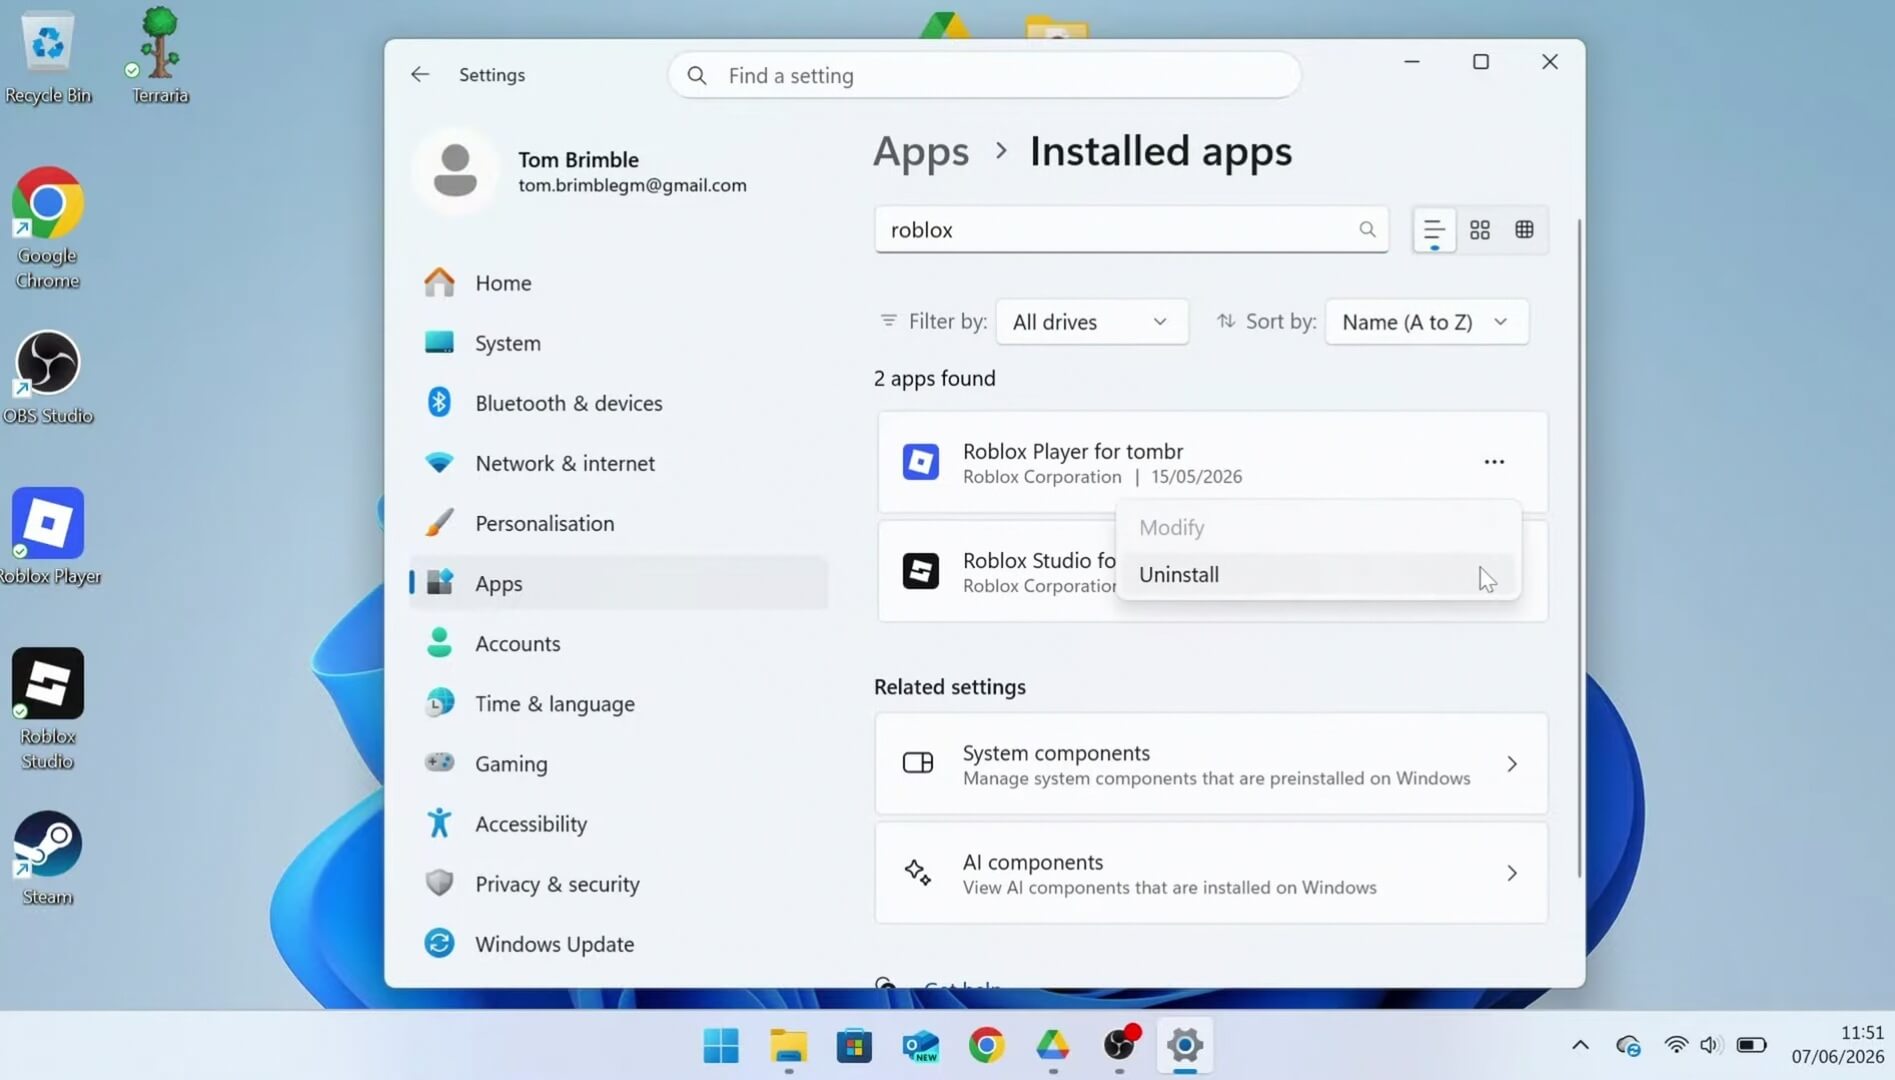Choose the greyed Modify menu entry
The width and height of the screenshot is (1895, 1080).
[1318, 527]
